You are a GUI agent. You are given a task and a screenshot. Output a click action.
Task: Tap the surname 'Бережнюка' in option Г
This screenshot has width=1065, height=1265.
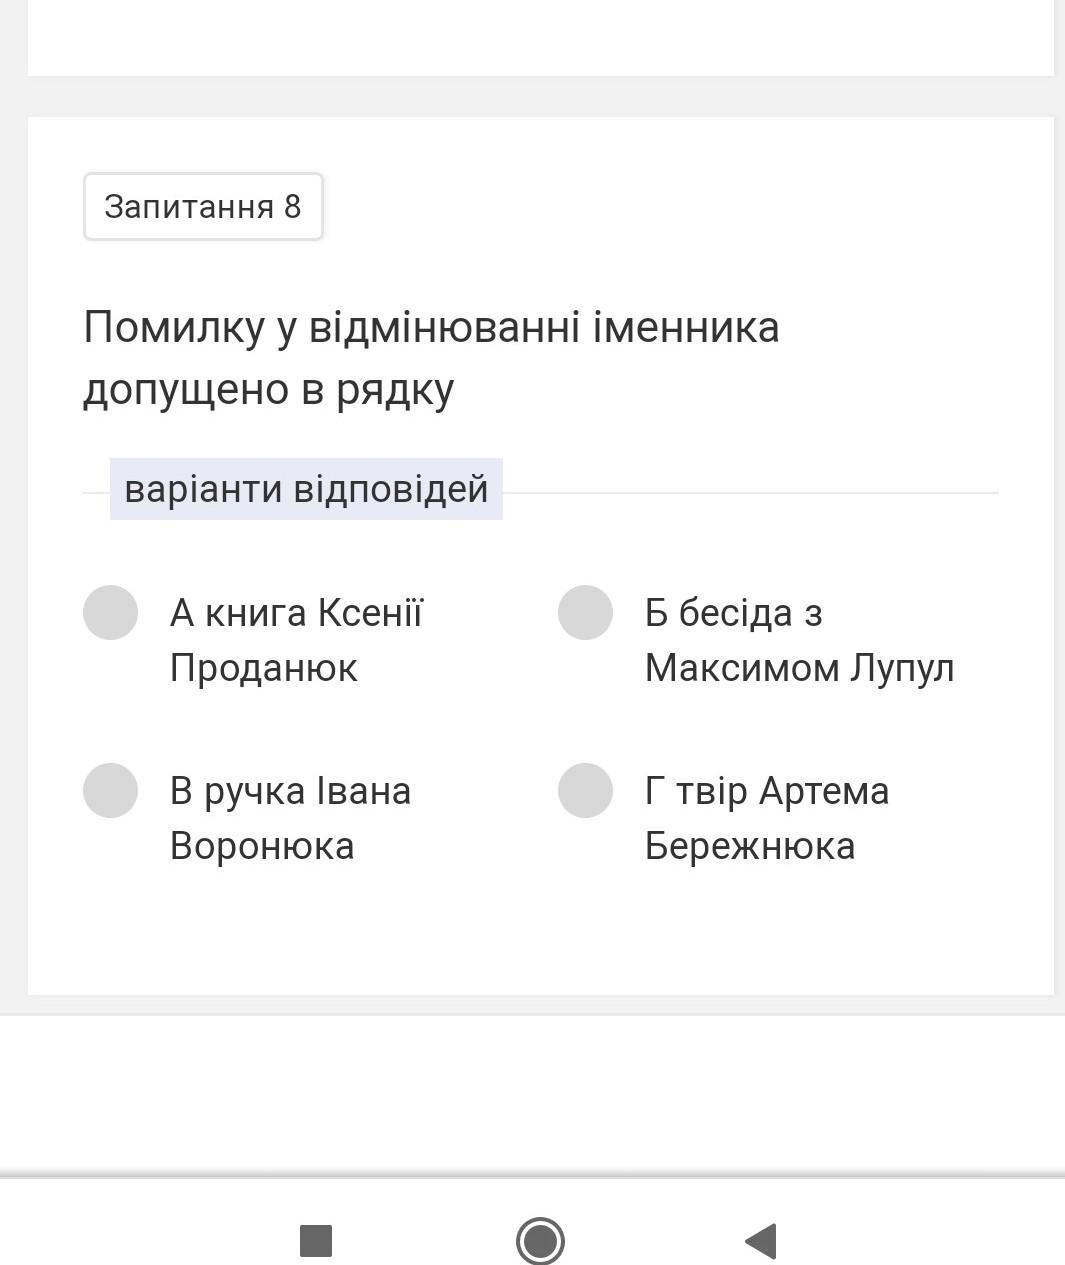coord(750,846)
